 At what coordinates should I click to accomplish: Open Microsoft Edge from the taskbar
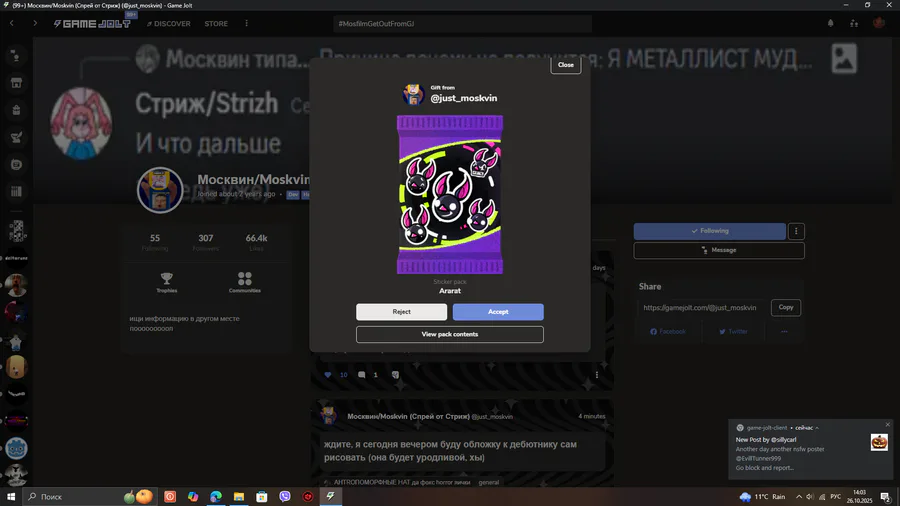216,497
